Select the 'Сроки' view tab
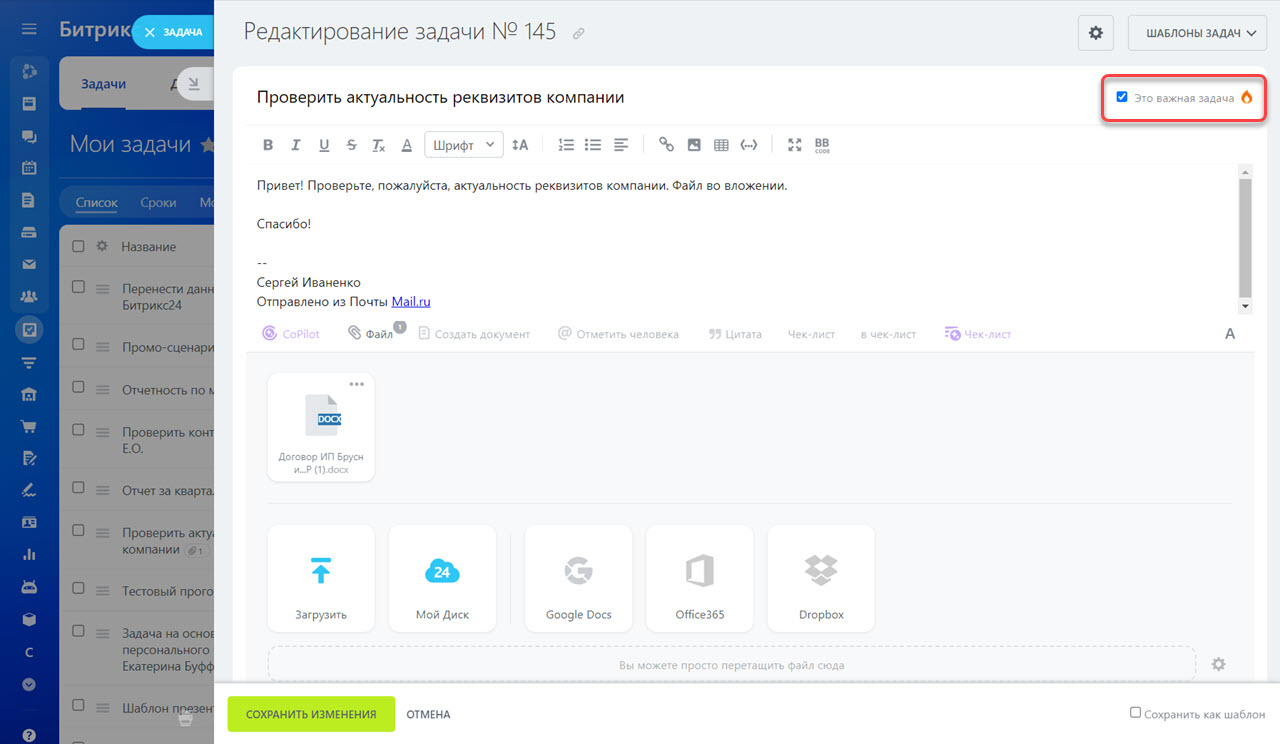Viewport: 1280px width, 744px height. pyautogui.click(x=158, y=202)
